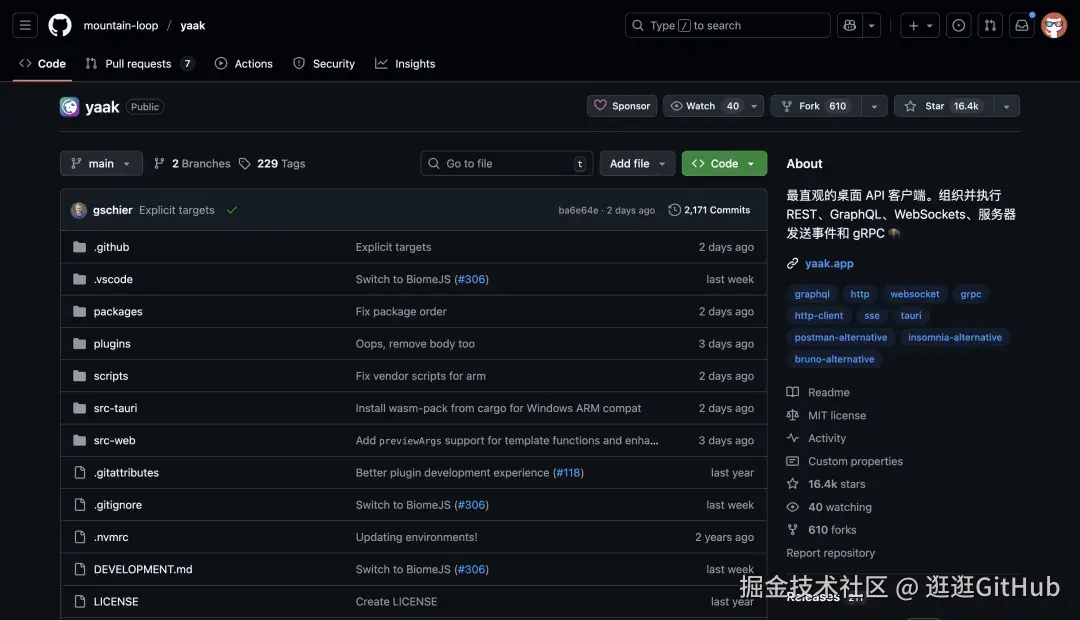Open the issues icon in header
The width and height of the screenshot is (1080, 620).
coord(959,25)
